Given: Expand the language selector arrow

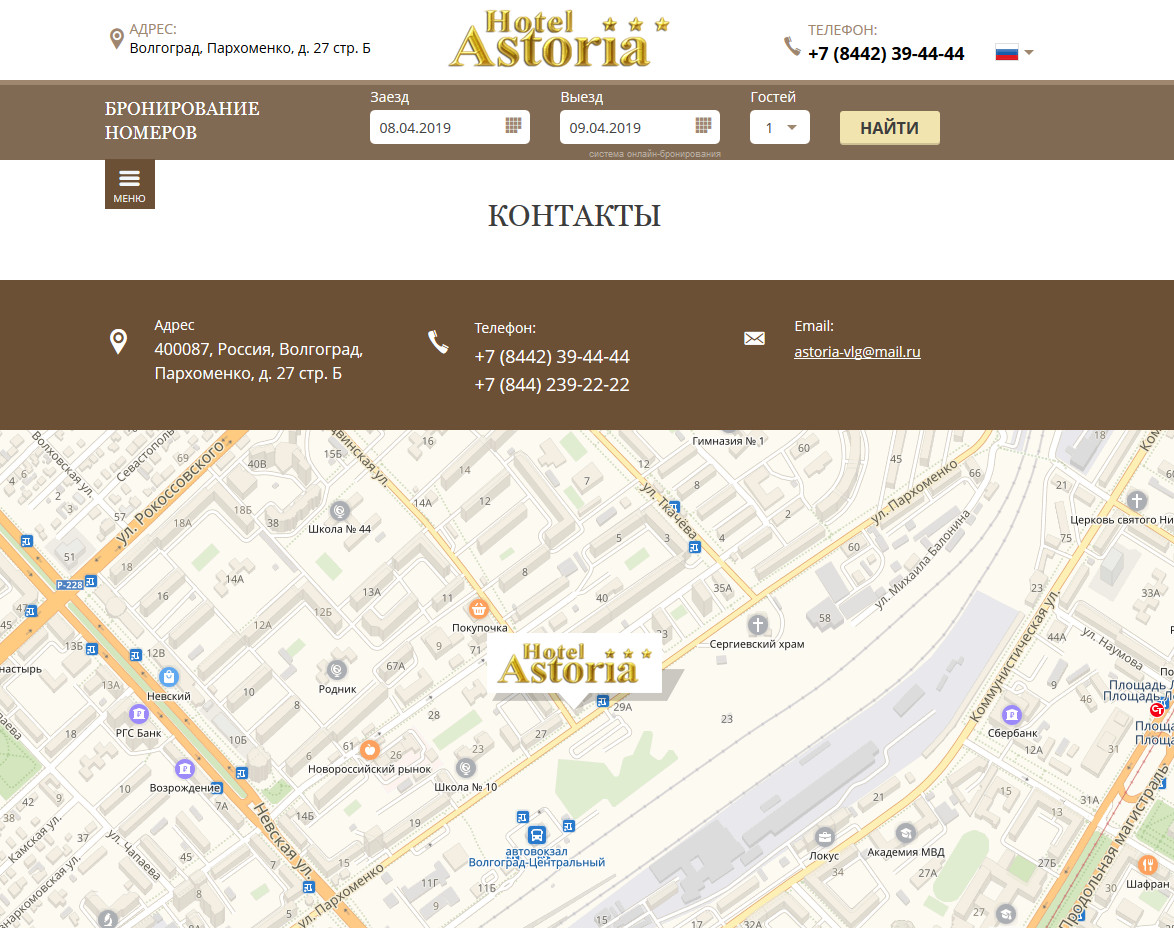Looking at the screenshot, I should click(1029, 52).
